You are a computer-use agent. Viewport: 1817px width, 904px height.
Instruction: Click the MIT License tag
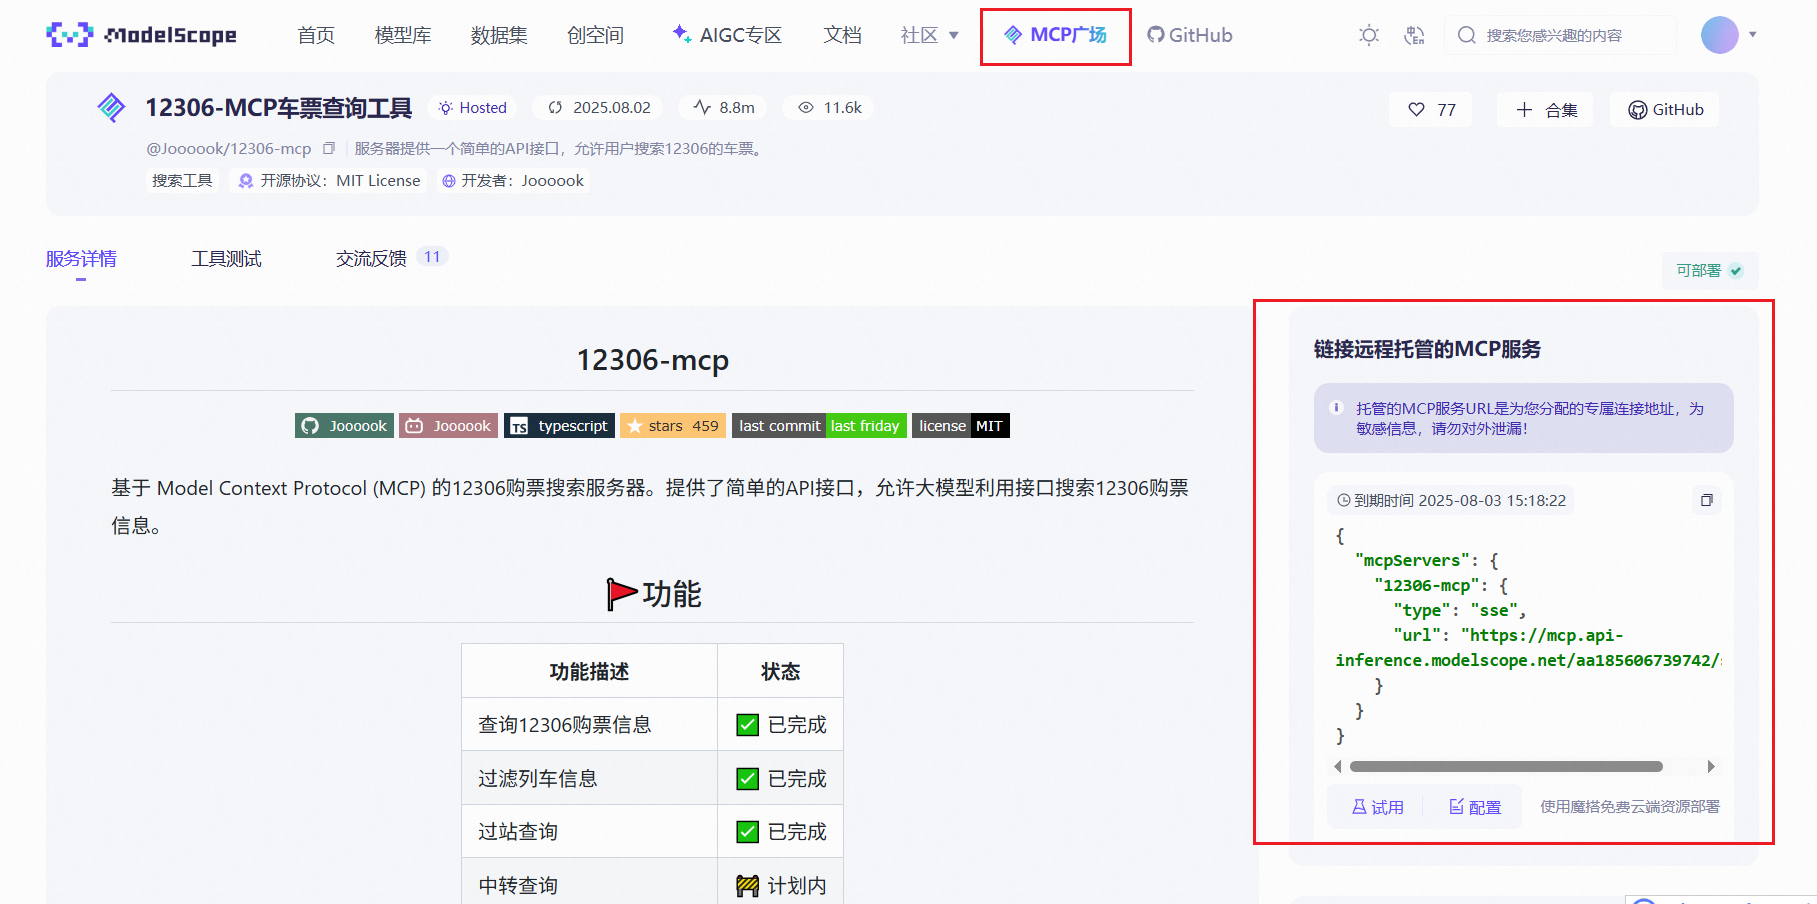[x=329, y=180]
